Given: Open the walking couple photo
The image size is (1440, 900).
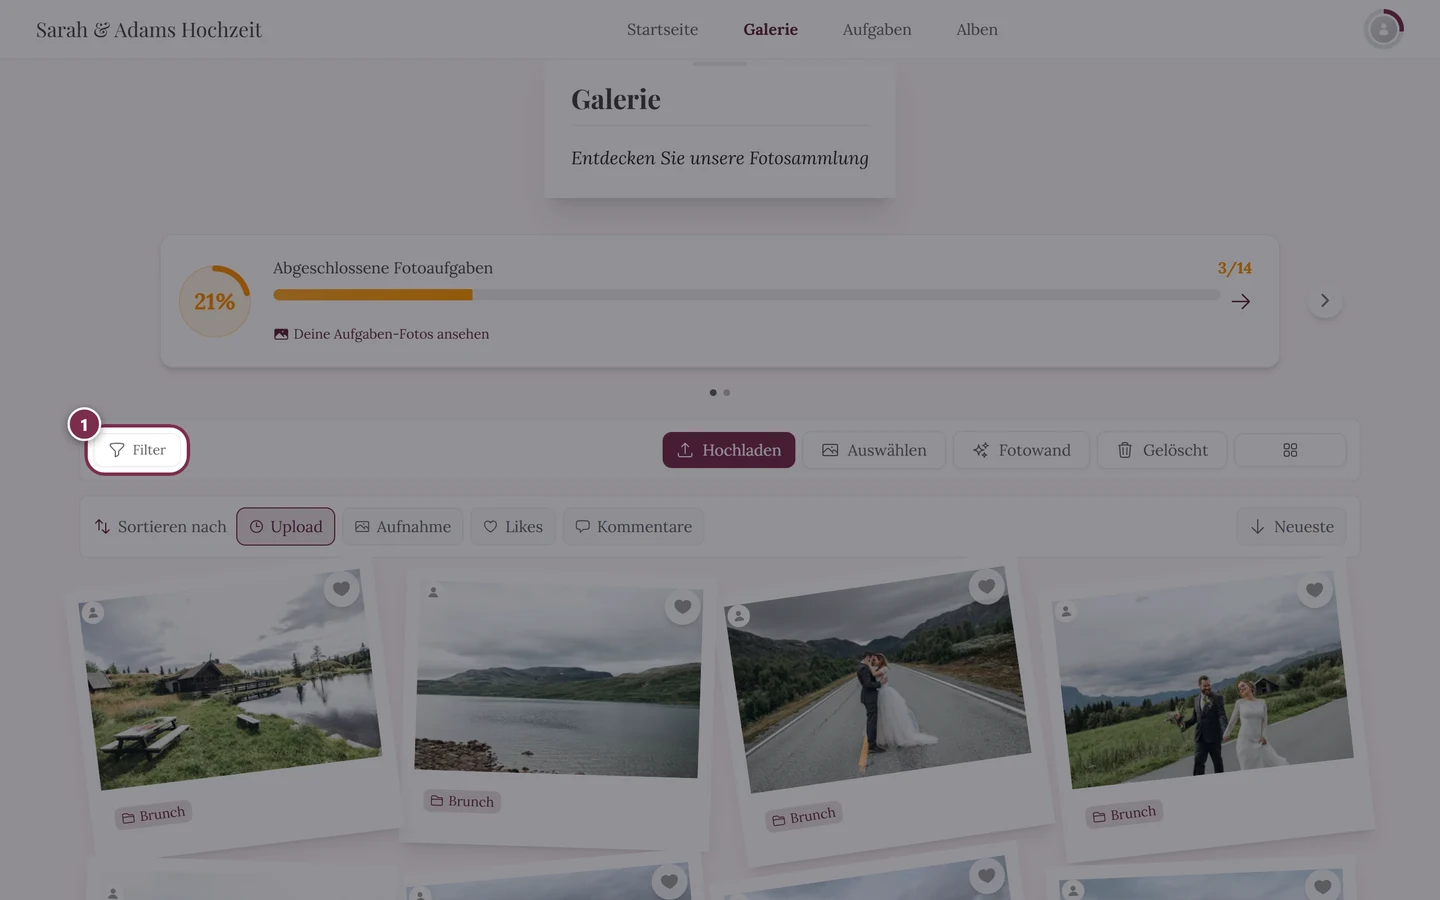Looking at the screenshot, I should [1203, 680].
